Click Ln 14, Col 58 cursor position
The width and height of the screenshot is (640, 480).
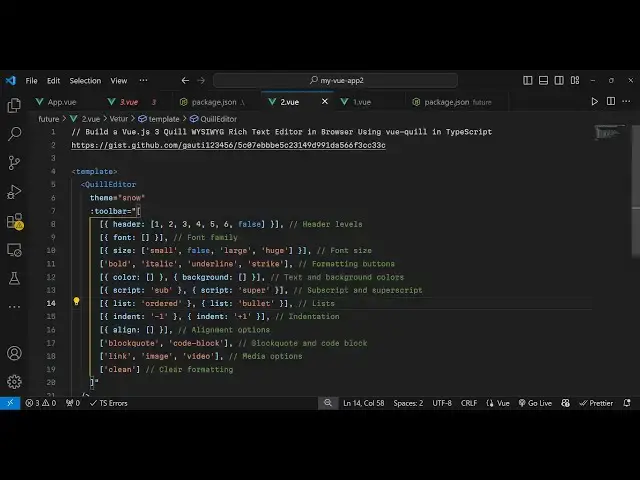coord(364,403)
